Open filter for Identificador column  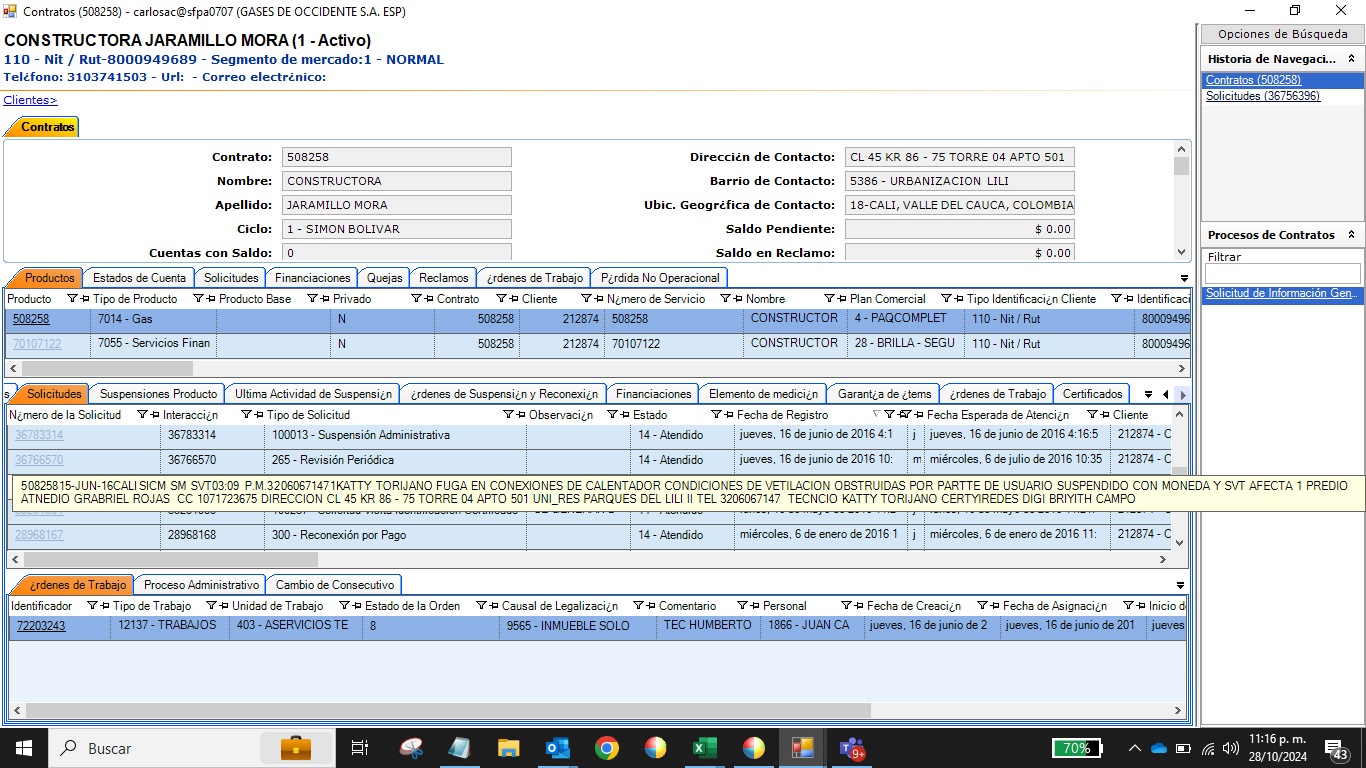91,606
